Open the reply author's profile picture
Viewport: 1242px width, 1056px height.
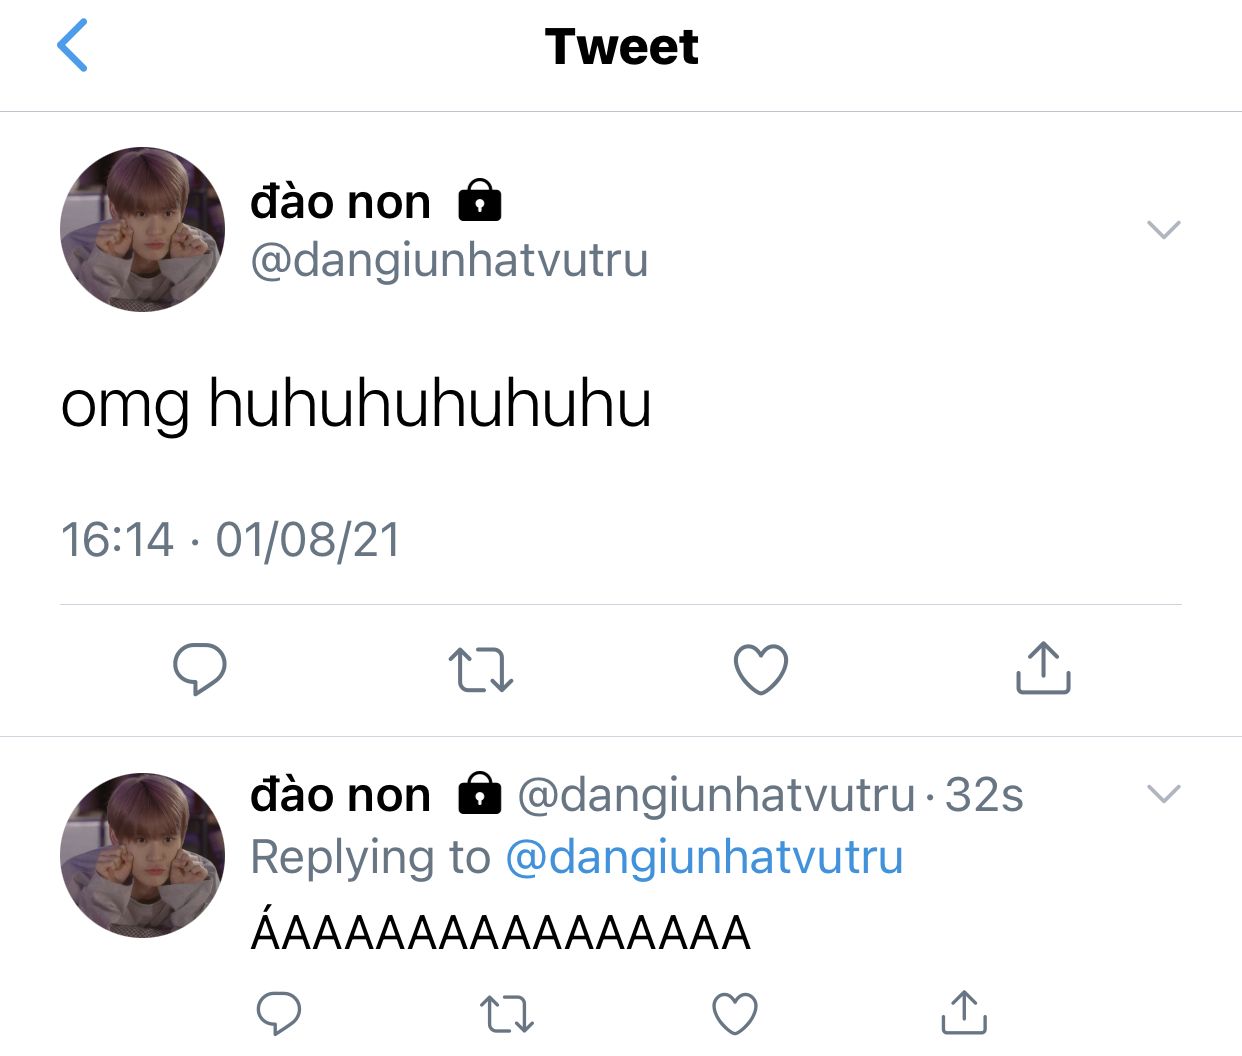click(143, 855)
